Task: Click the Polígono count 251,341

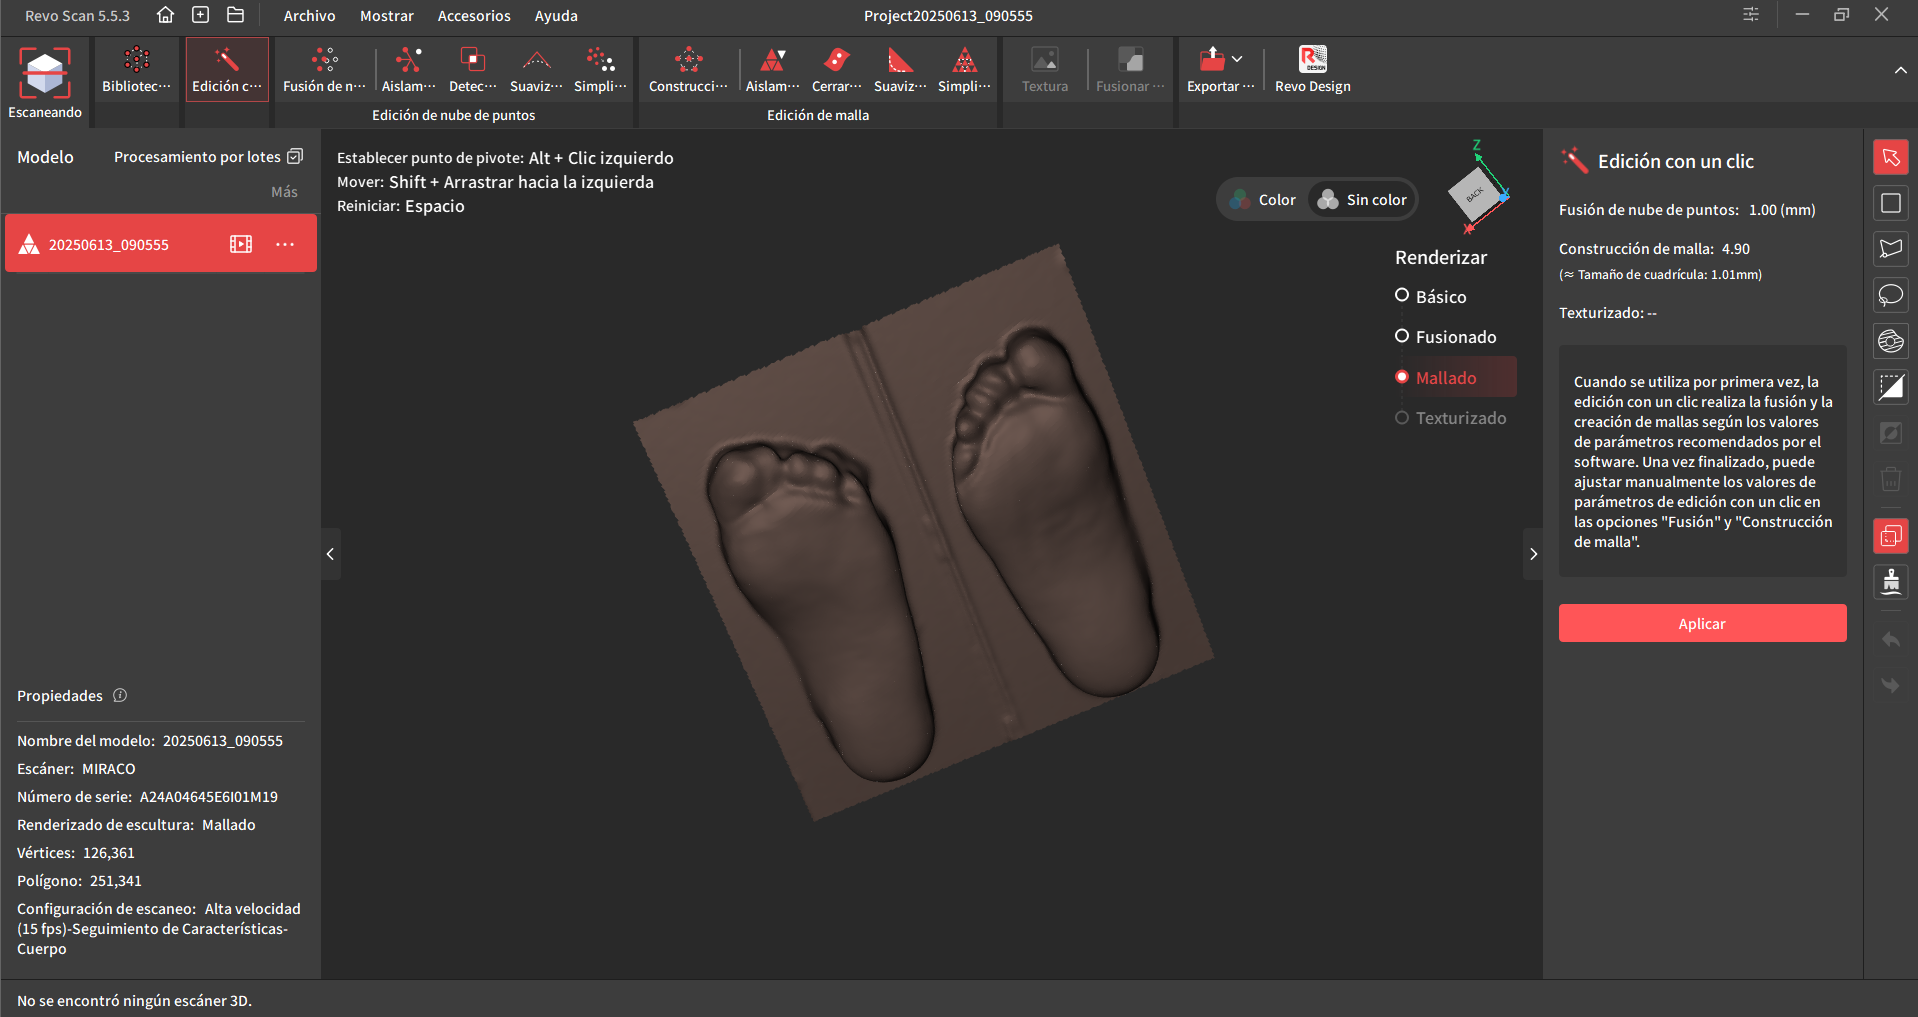Action: point(116,880)
